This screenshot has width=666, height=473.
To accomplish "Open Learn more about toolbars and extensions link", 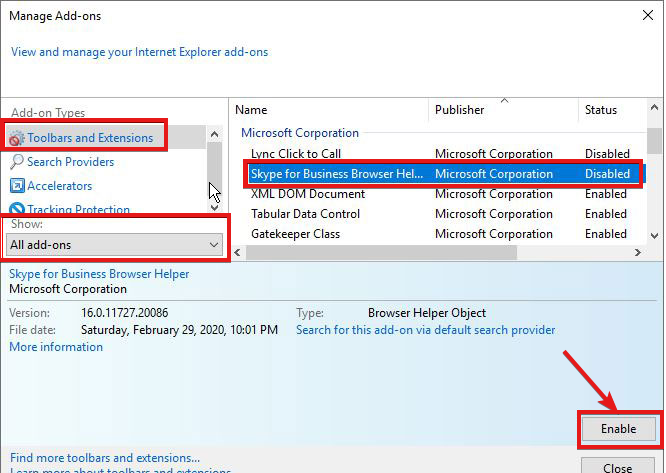I will point(120,470).
